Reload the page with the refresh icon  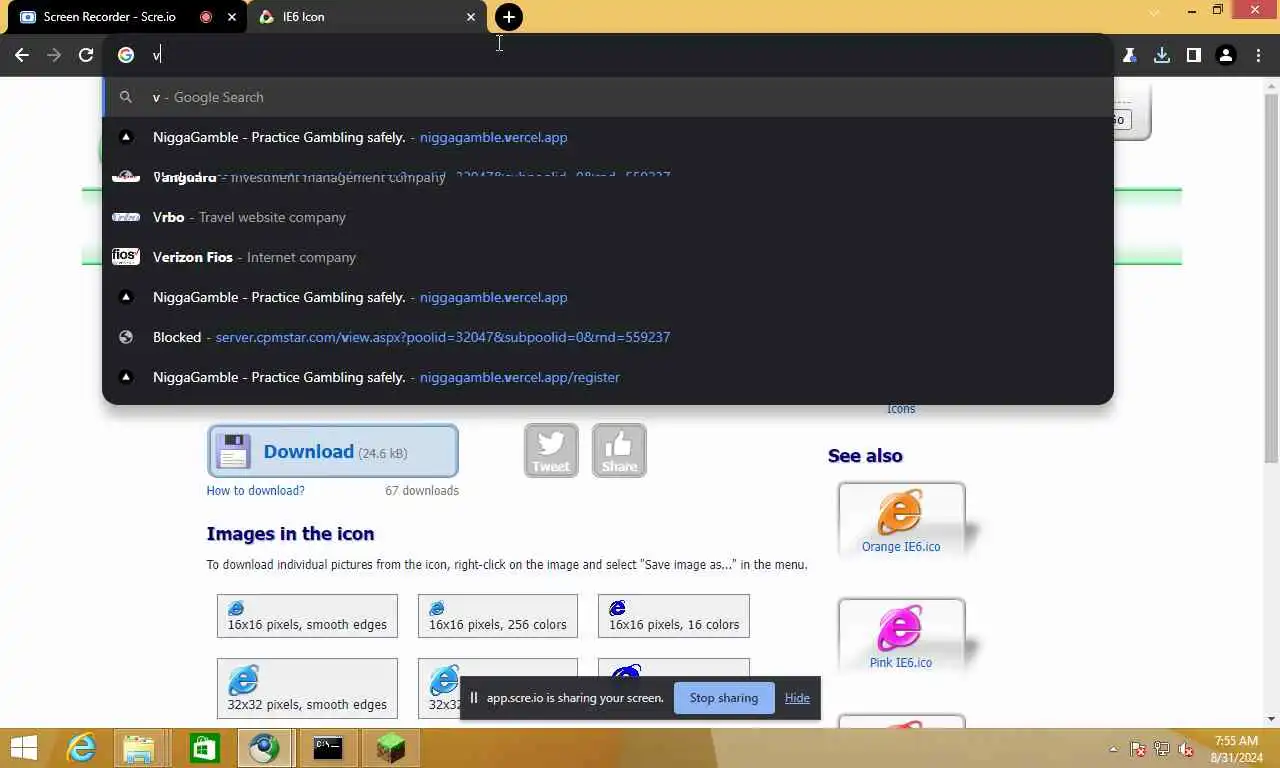pyautogui.click(x=86, y=55)
